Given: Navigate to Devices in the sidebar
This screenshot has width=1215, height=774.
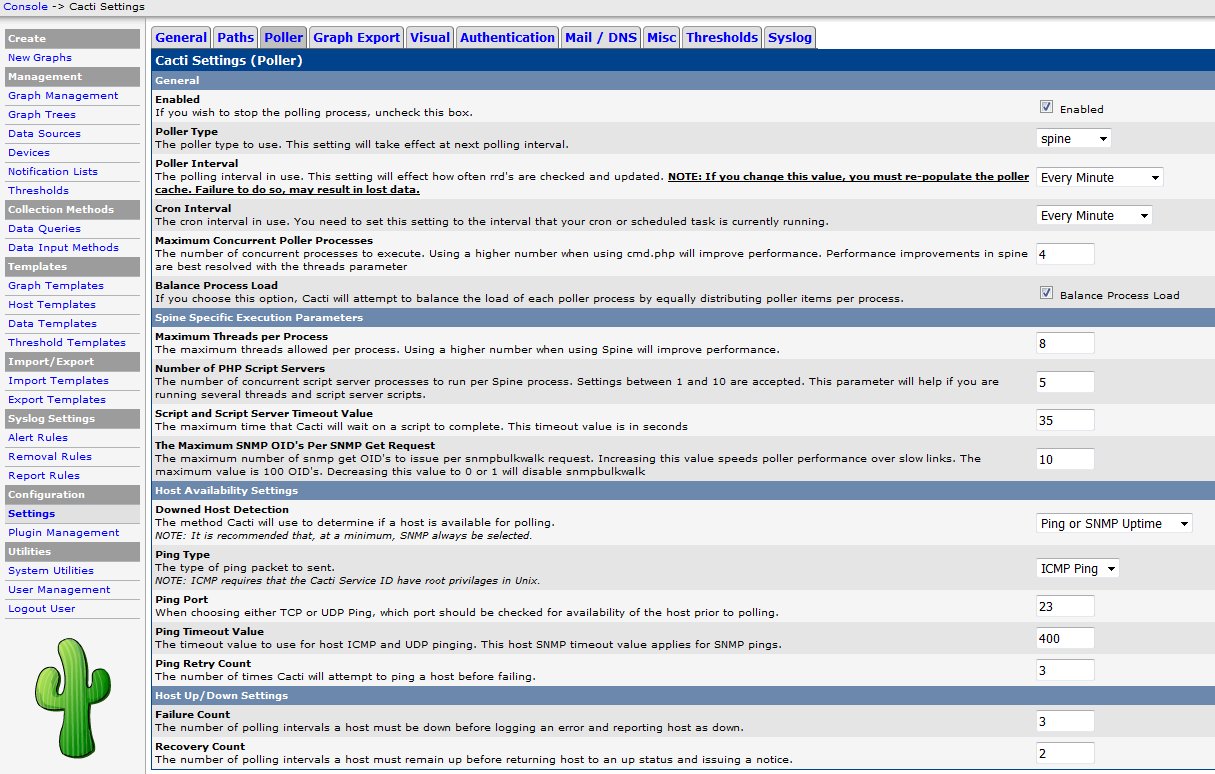Looking at the screenshot, I should pyautogui.click(x=29, y=153).
